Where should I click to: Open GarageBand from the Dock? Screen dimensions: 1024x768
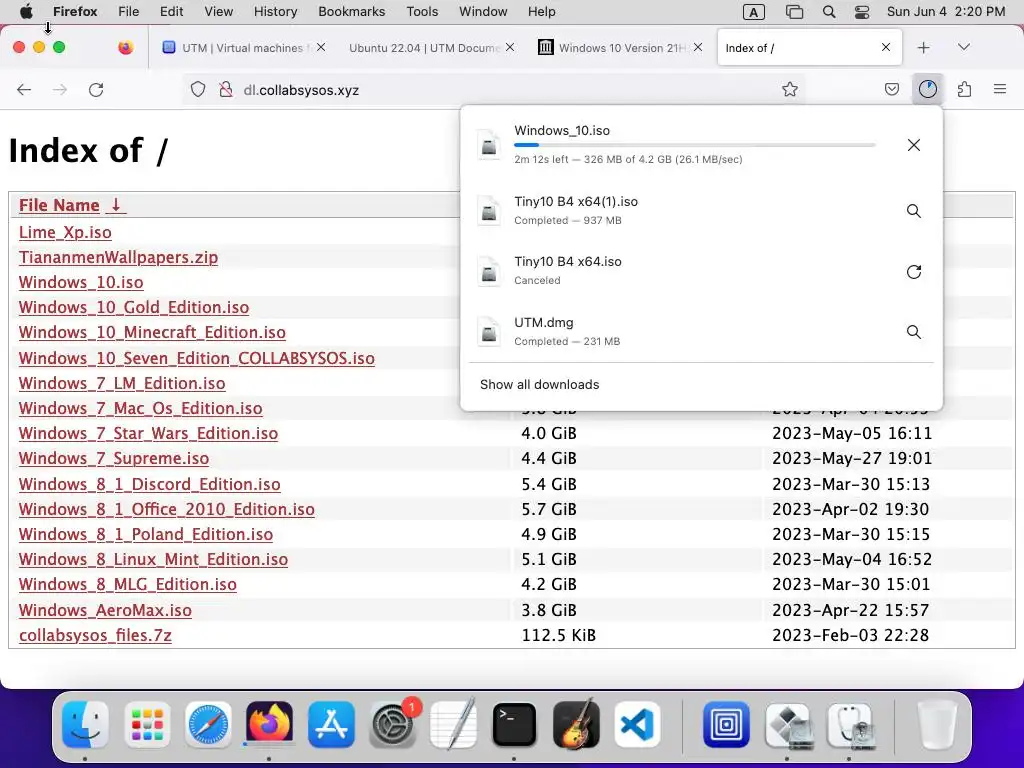576,724
